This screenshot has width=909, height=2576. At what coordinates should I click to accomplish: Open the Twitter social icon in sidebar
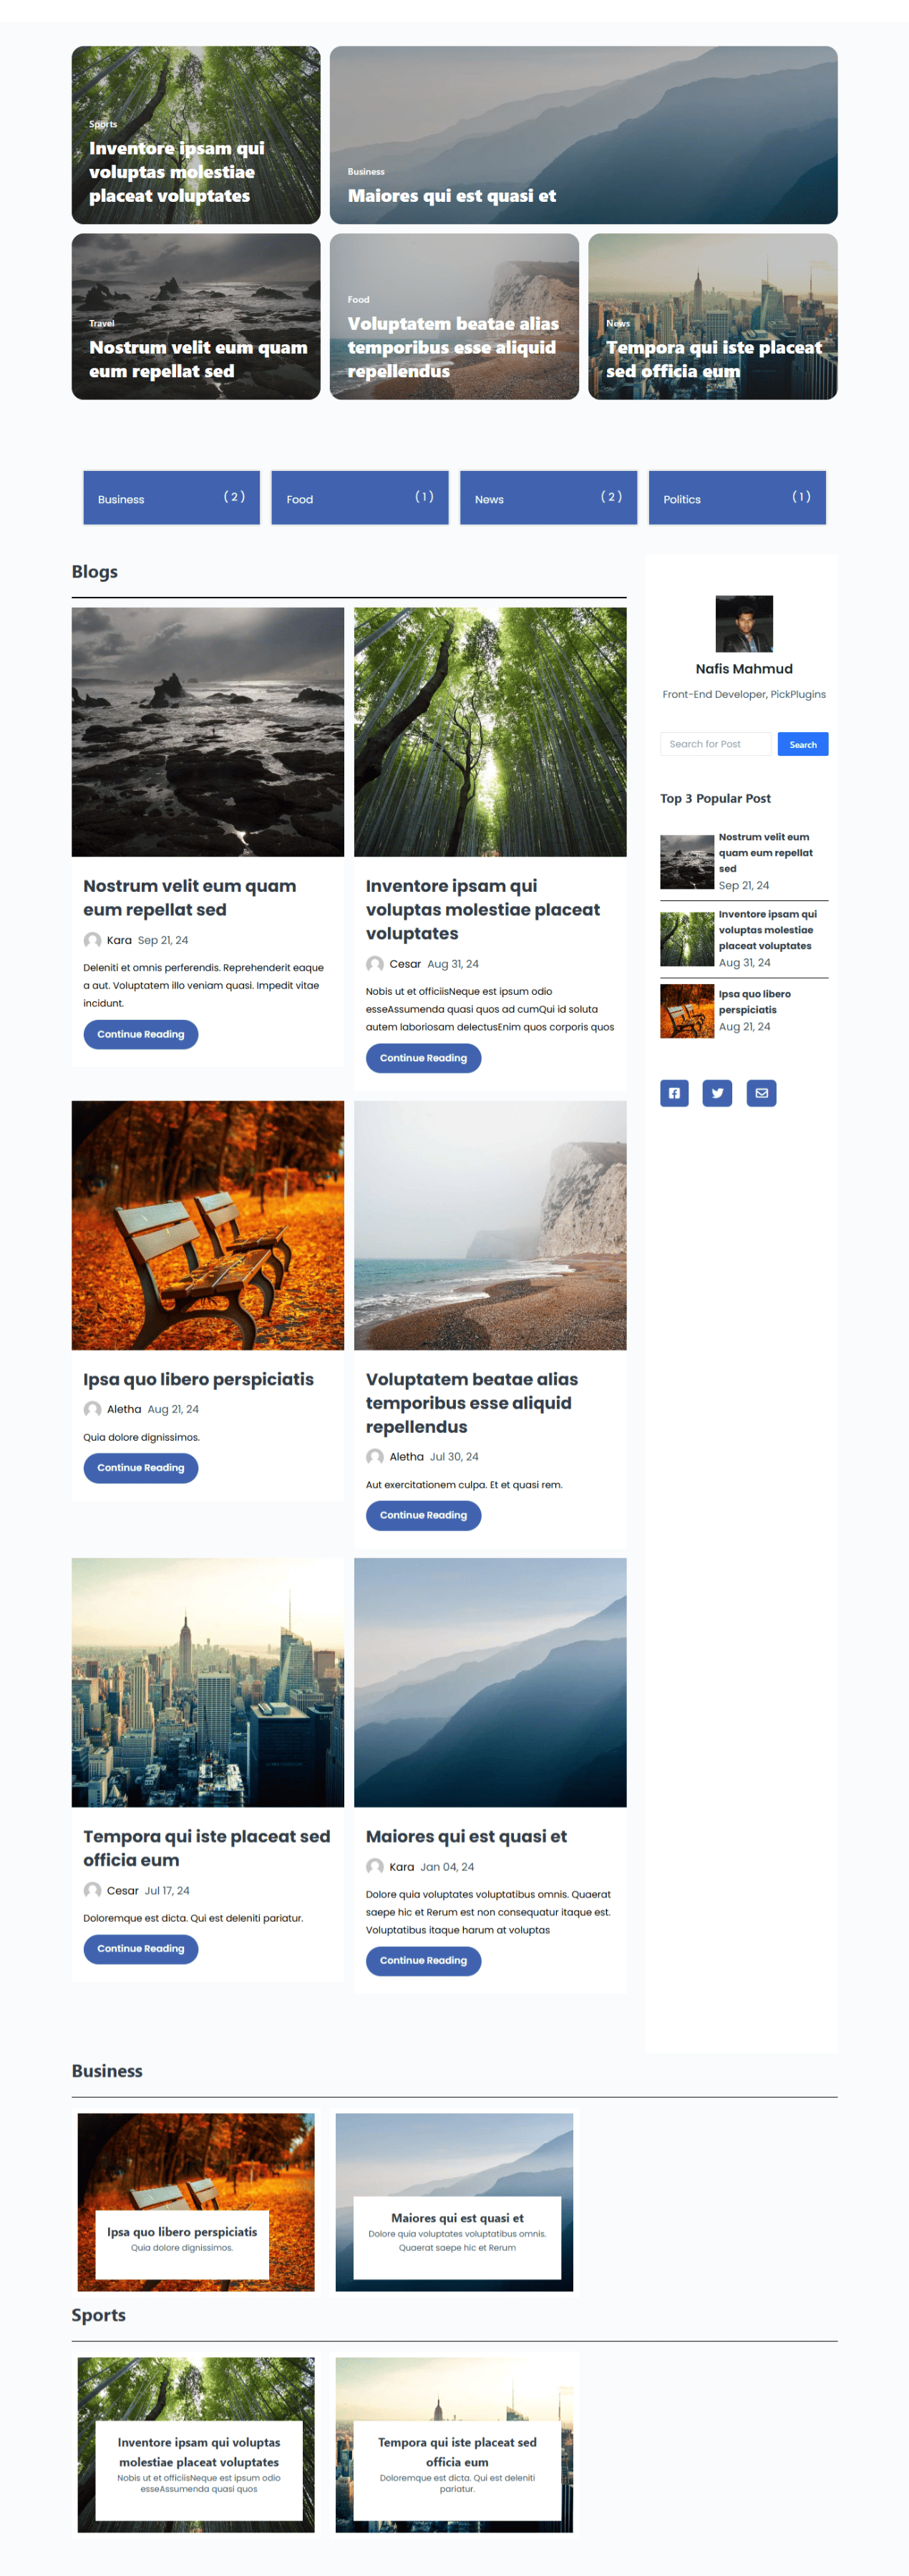717,1093
